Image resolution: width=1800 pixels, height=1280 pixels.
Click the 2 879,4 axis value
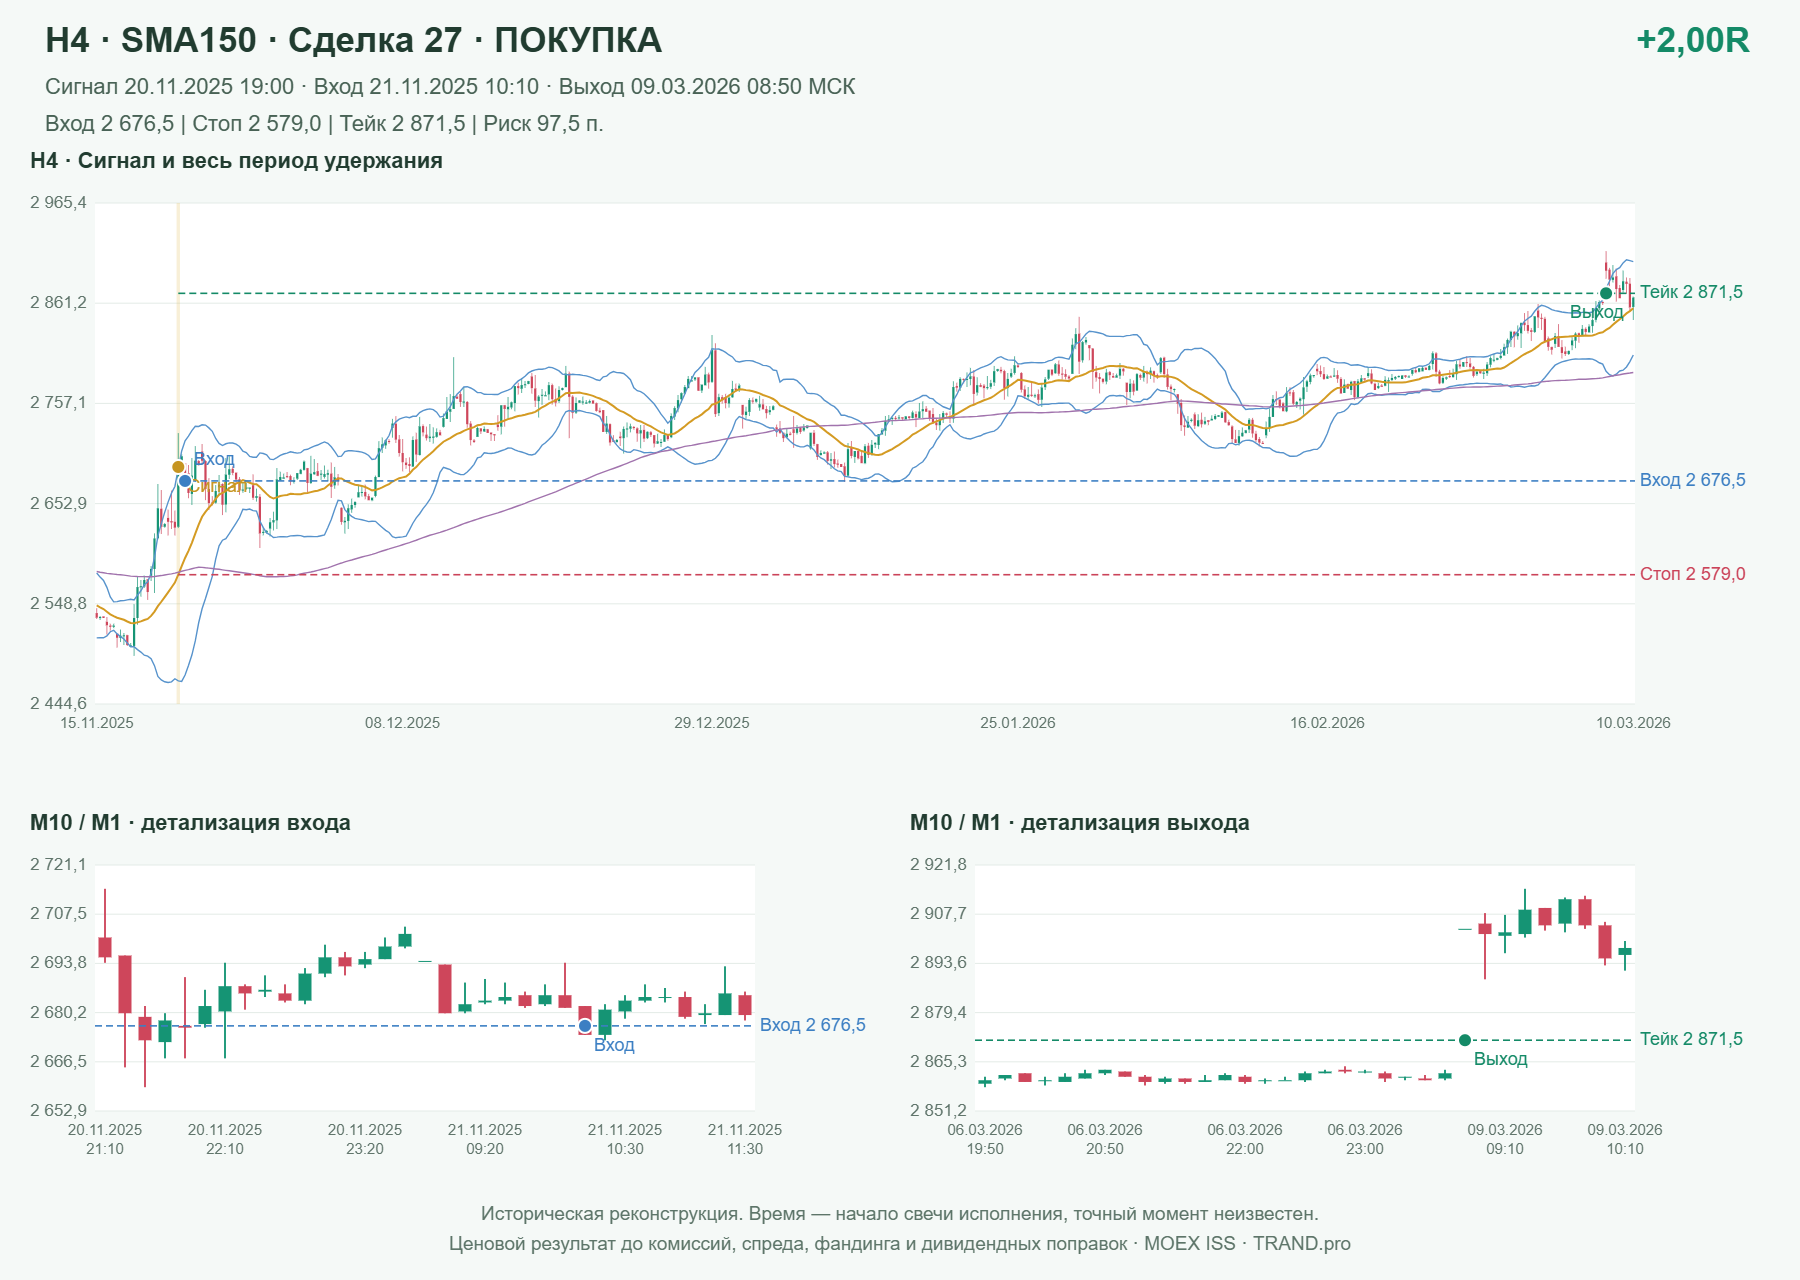point(939,1013)
